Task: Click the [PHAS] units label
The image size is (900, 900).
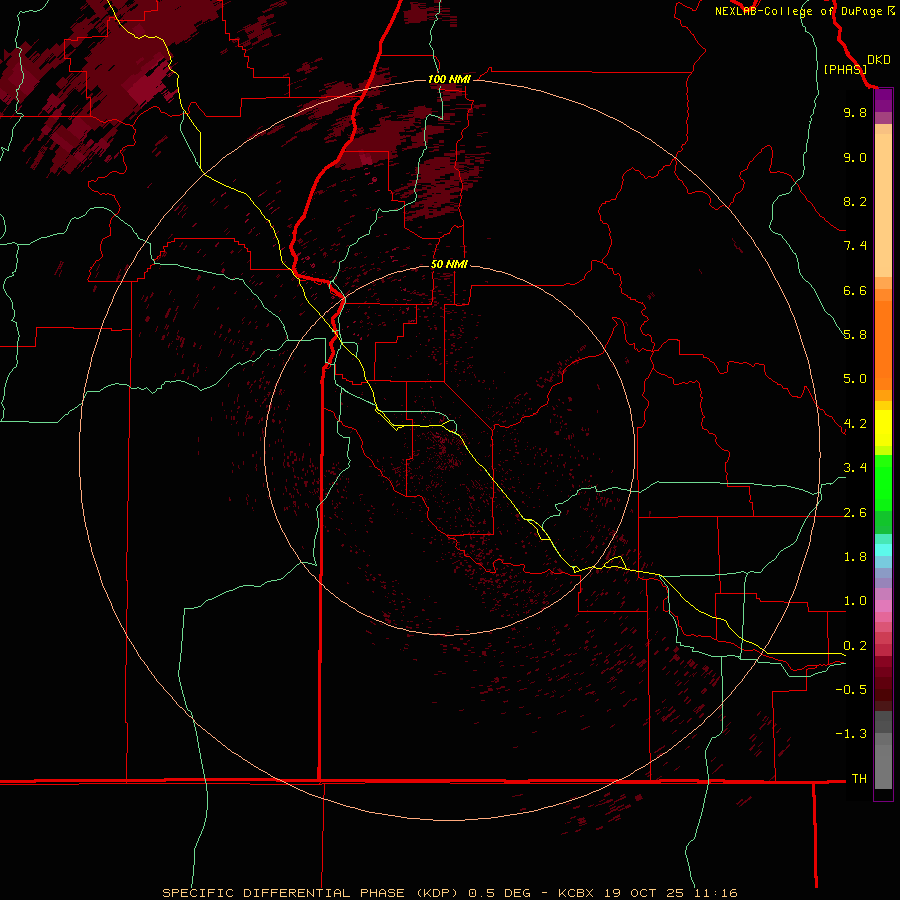Action: (845, 69)
